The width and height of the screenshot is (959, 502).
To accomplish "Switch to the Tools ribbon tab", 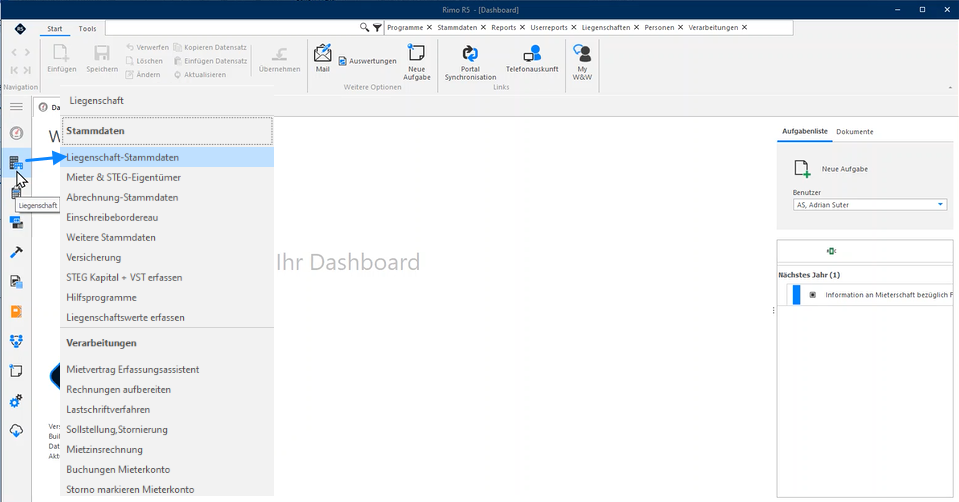I will coord(87,29).
